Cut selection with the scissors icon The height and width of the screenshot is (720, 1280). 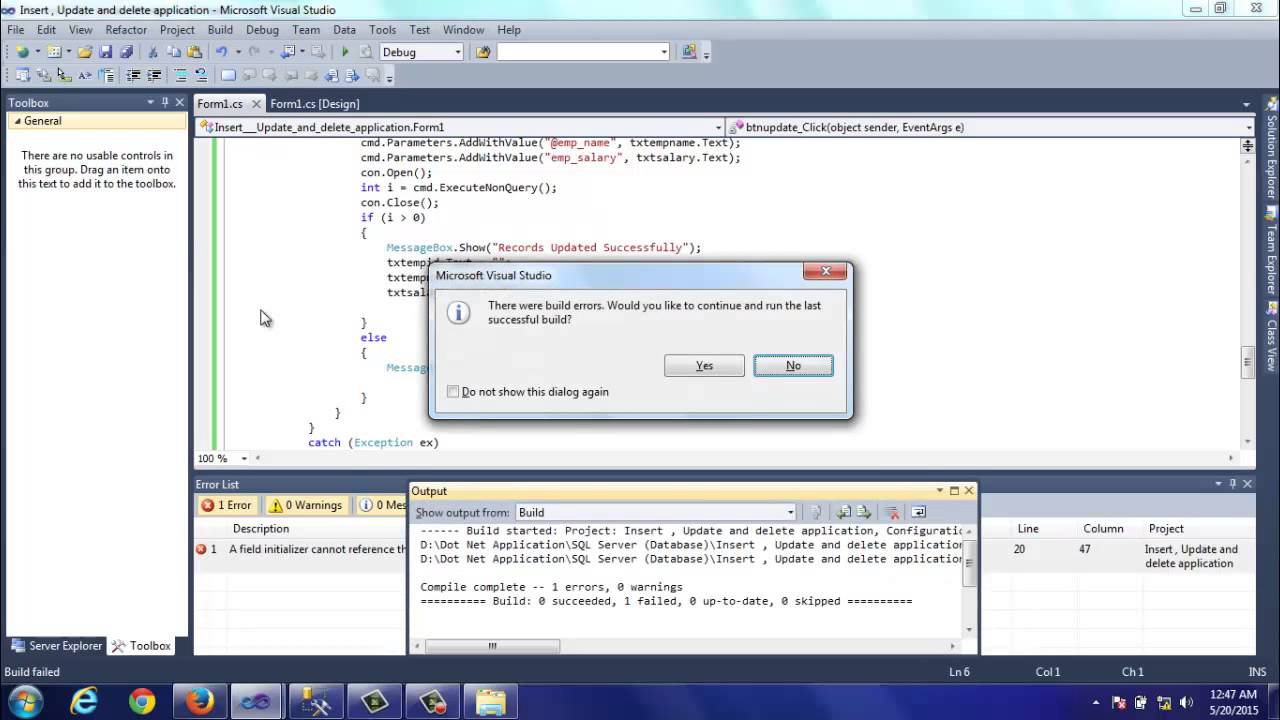153,52
